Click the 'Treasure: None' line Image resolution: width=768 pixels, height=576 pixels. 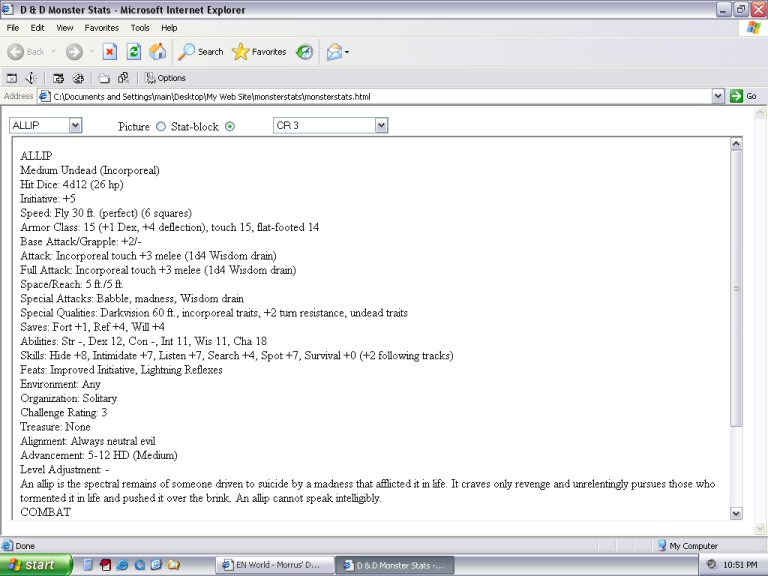(55, 427)
